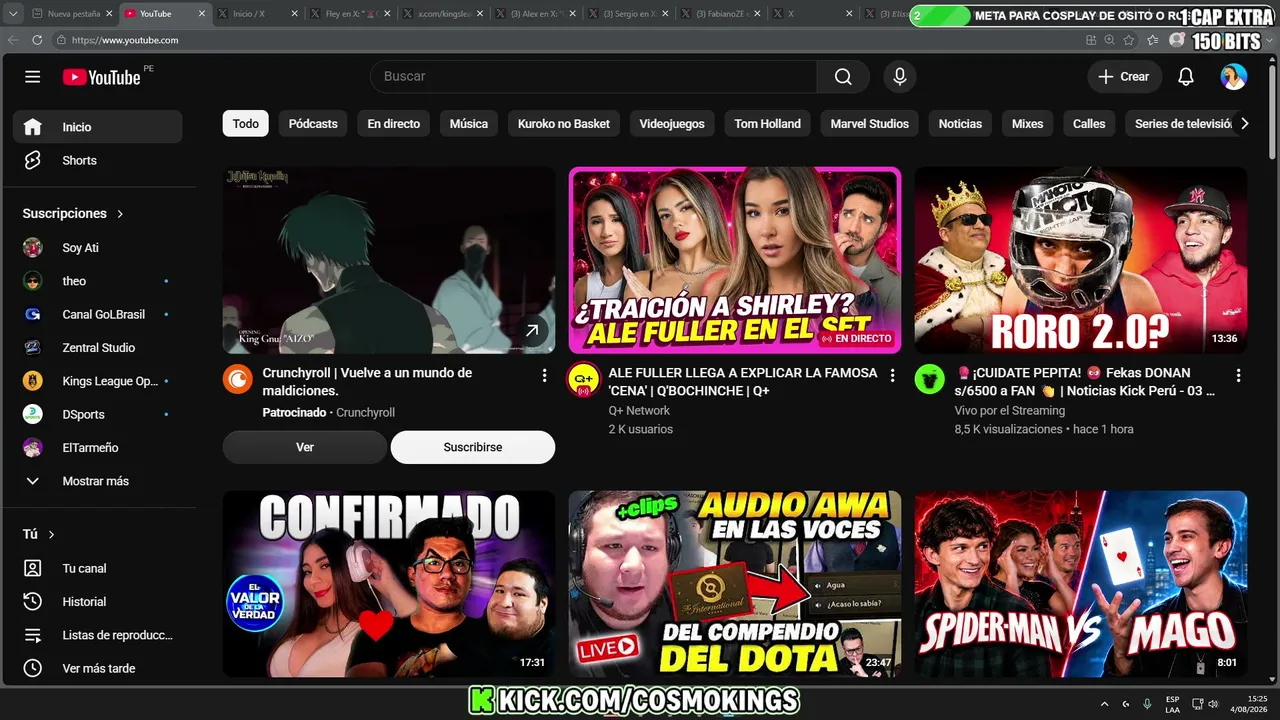Open the ALE FULLER LLEGA A EXPLICAR video title

pyautogui.click(x=743, y=382)
